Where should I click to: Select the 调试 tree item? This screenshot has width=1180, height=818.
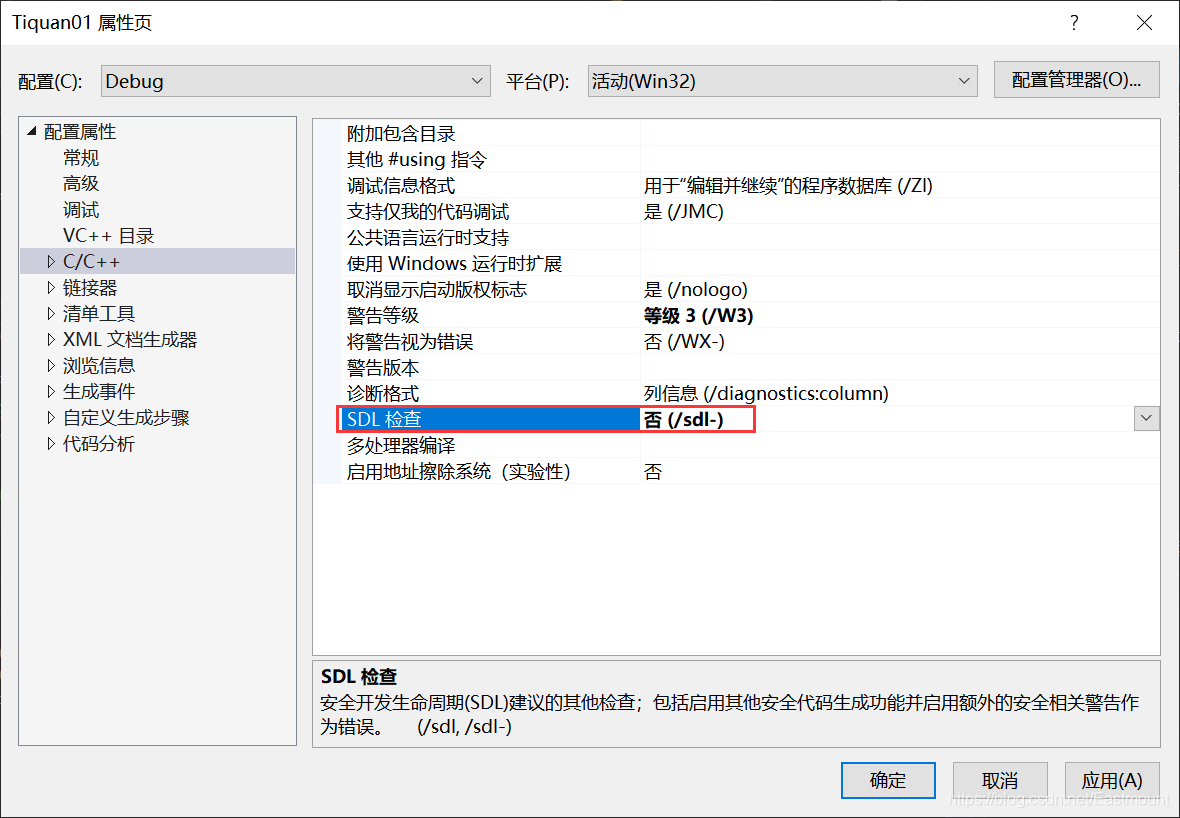80,209
